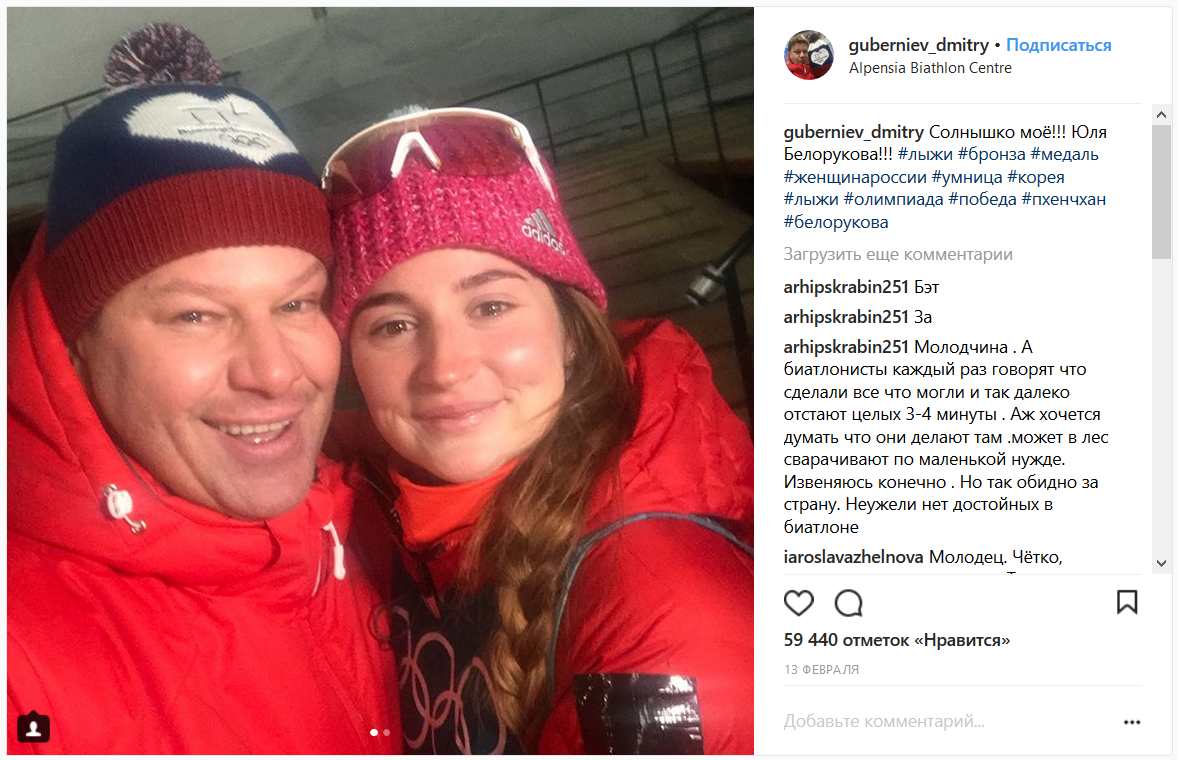
Task: Click the comments scrollbar thumb
Action: click(1161, 192)
